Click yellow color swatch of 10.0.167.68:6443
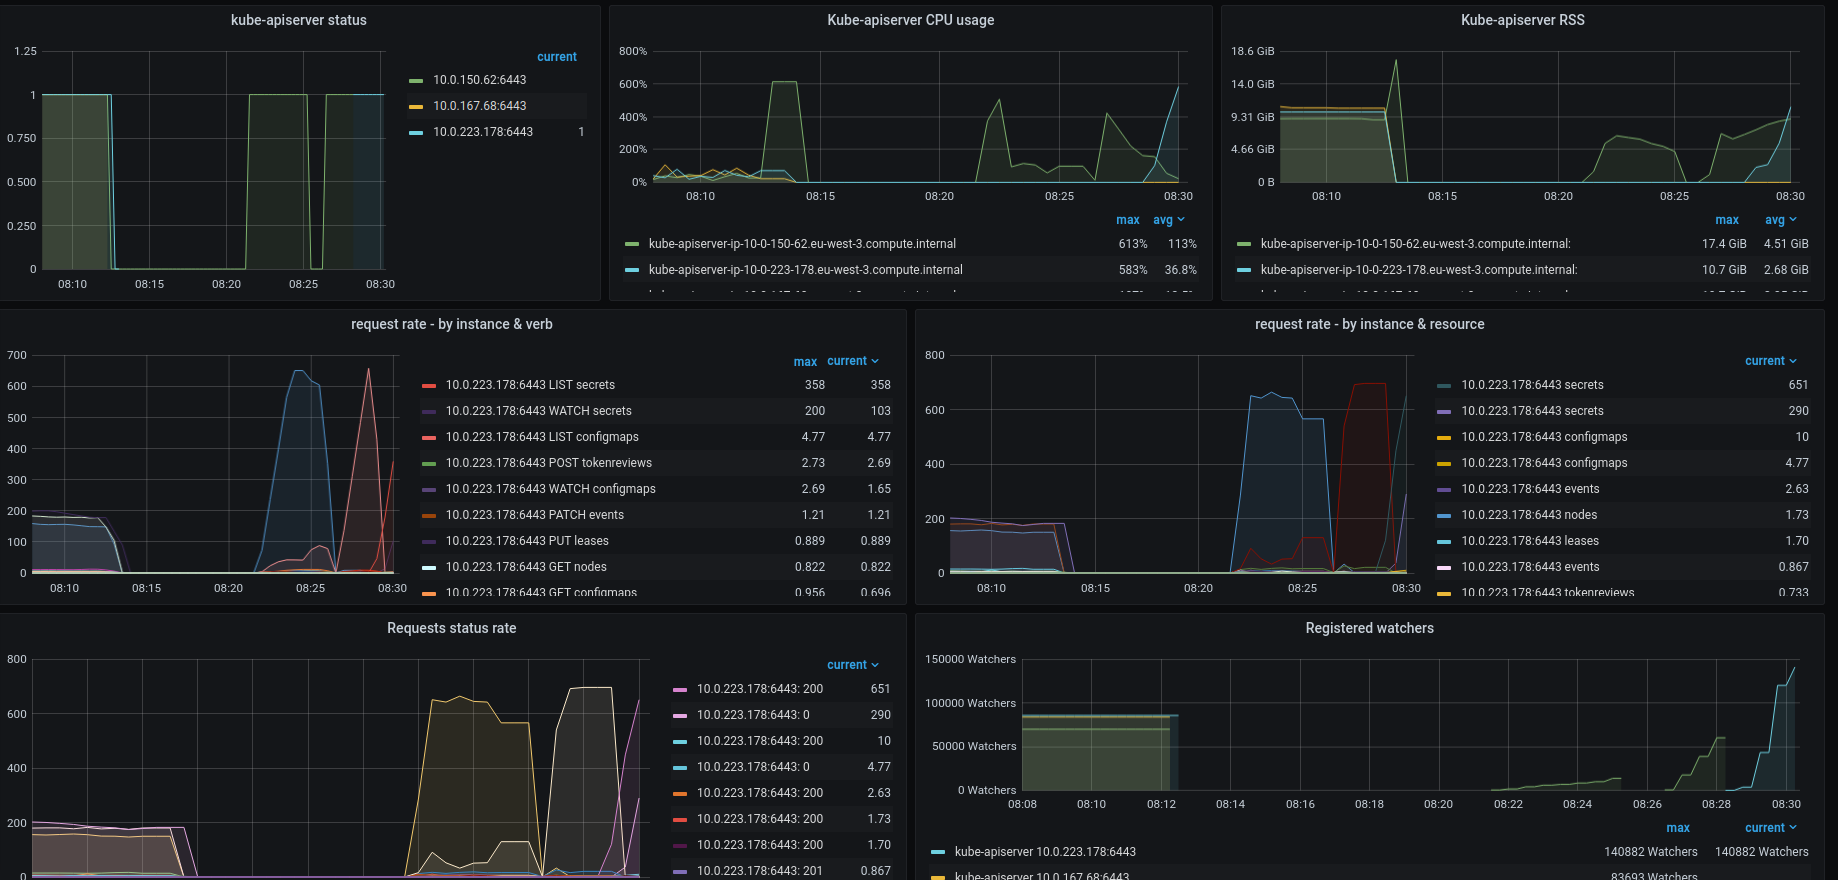 (416, 107)
